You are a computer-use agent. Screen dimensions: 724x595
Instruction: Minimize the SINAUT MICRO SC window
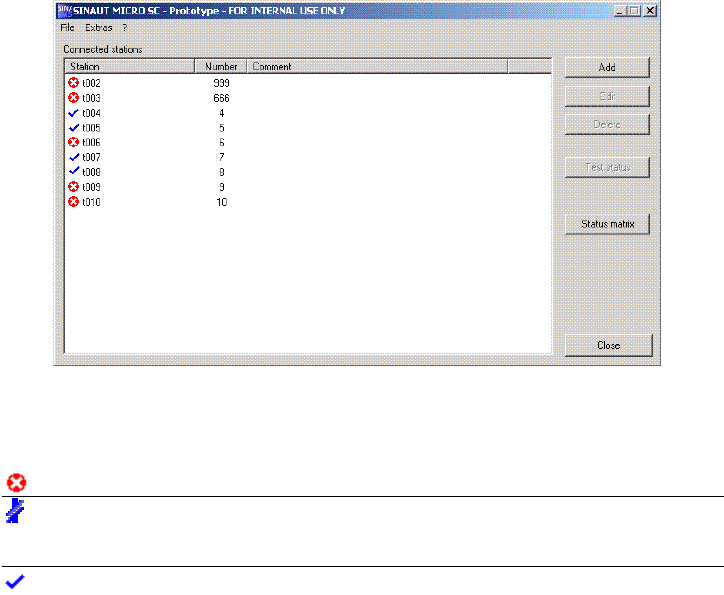pos(620,11)
